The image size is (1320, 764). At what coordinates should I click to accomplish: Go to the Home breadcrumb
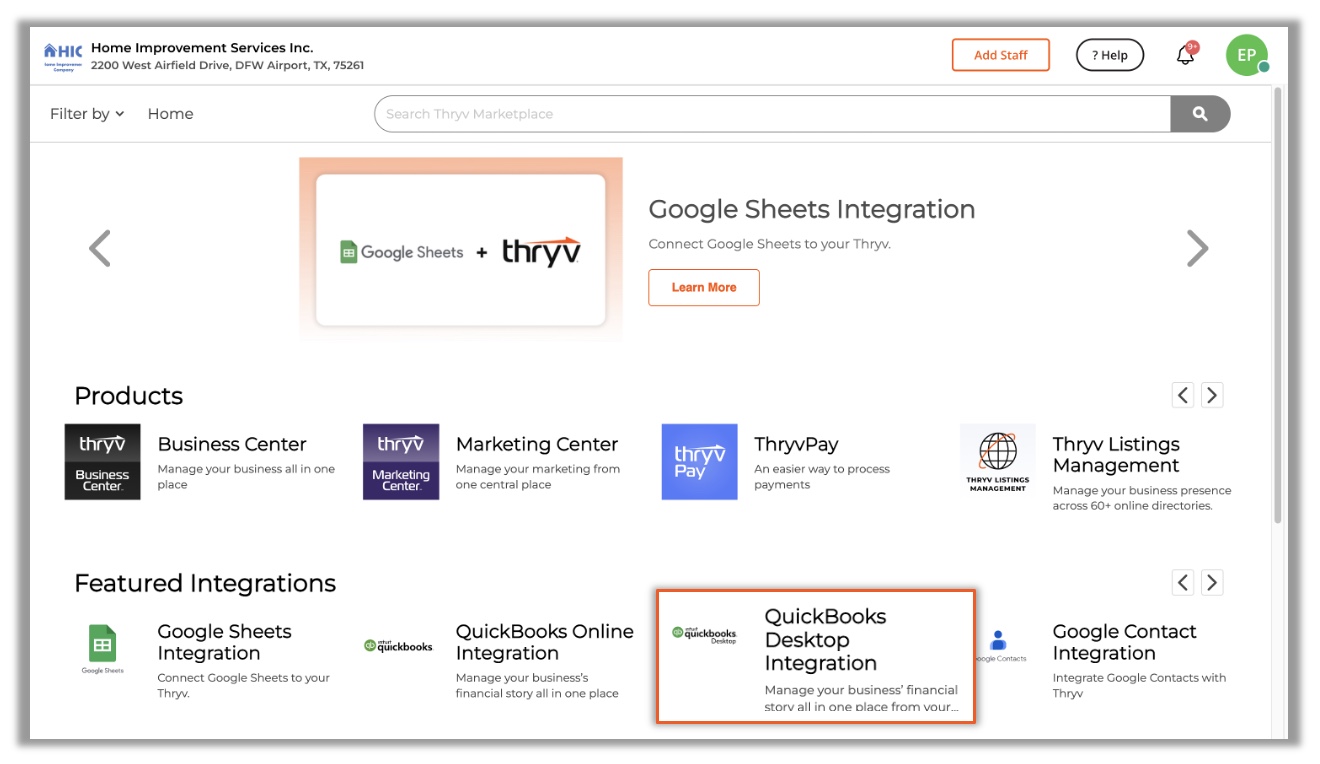tap(170, 114)
